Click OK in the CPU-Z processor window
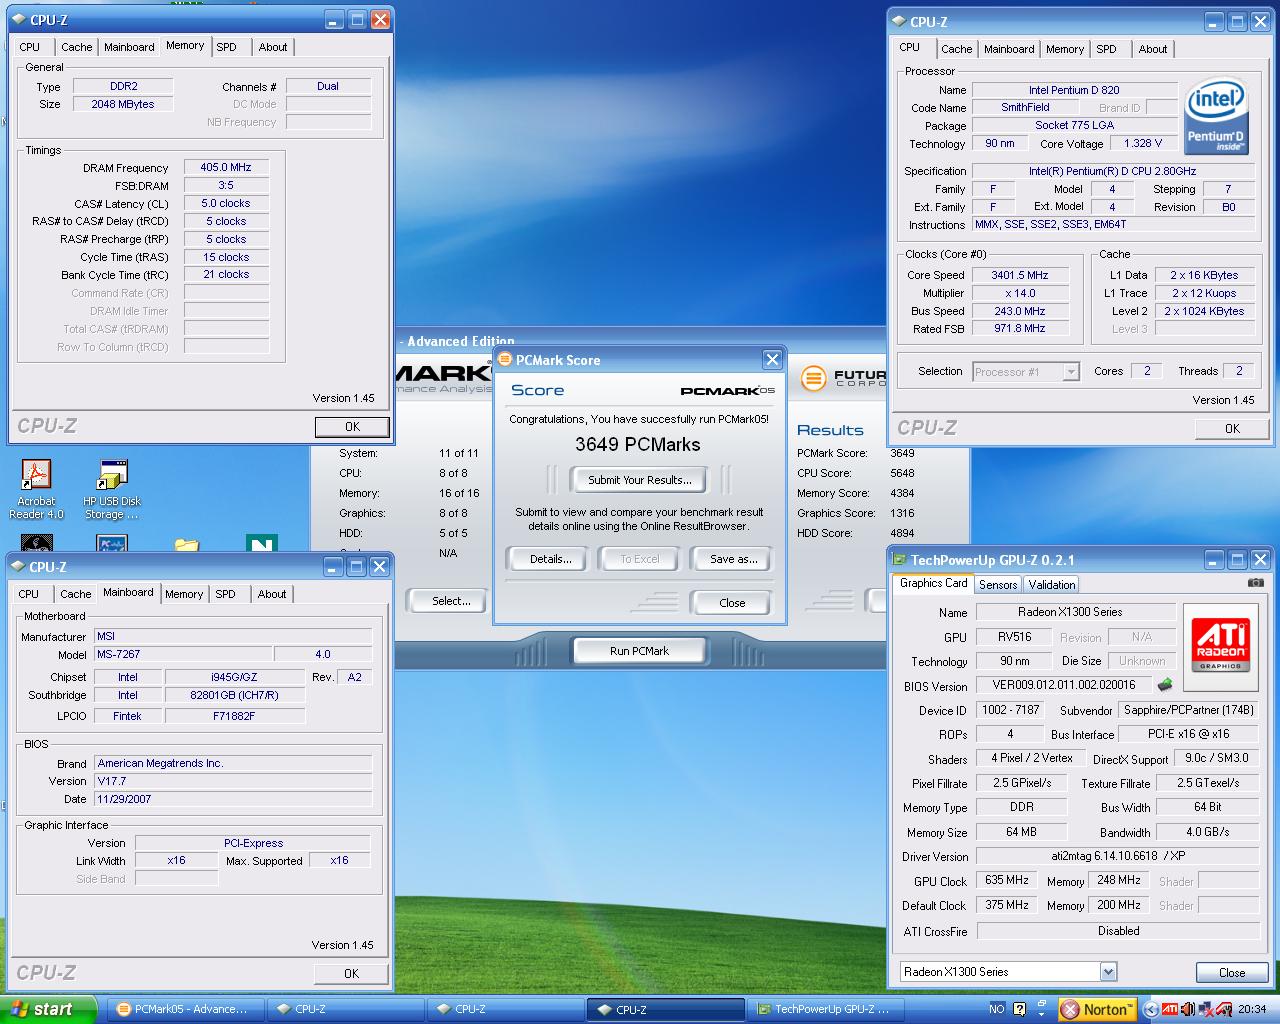The height and width of the screenshot is (1024, 1280). click(x=1232, y=428)
